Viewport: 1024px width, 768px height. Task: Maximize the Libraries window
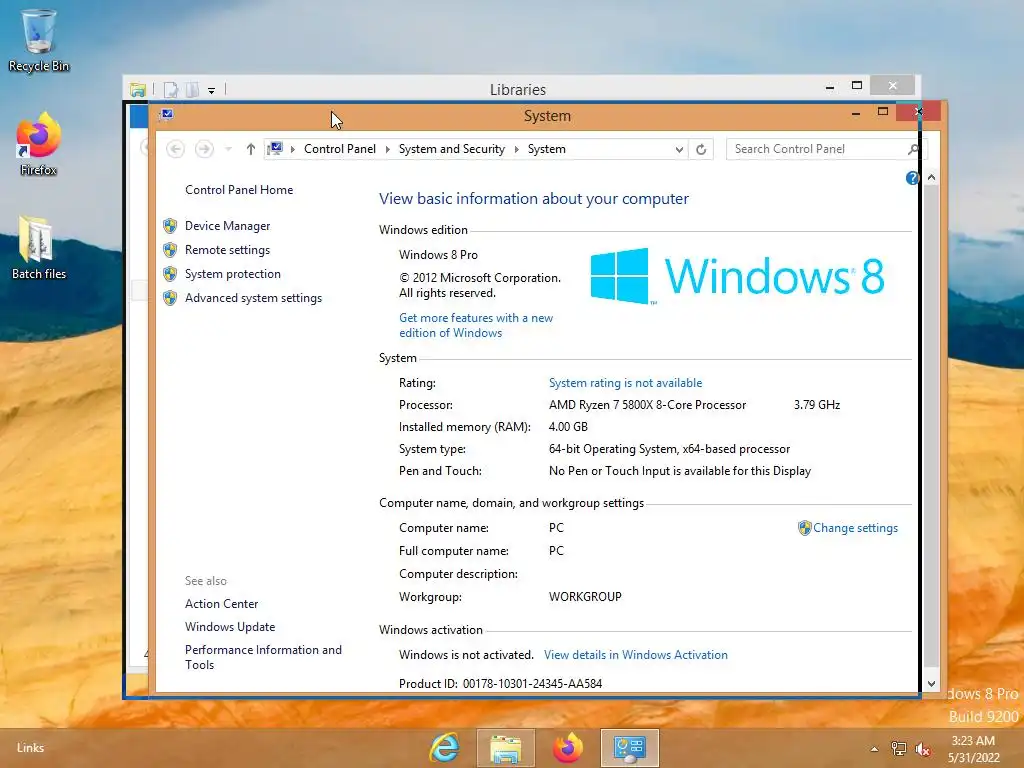[x=857, y=86]
